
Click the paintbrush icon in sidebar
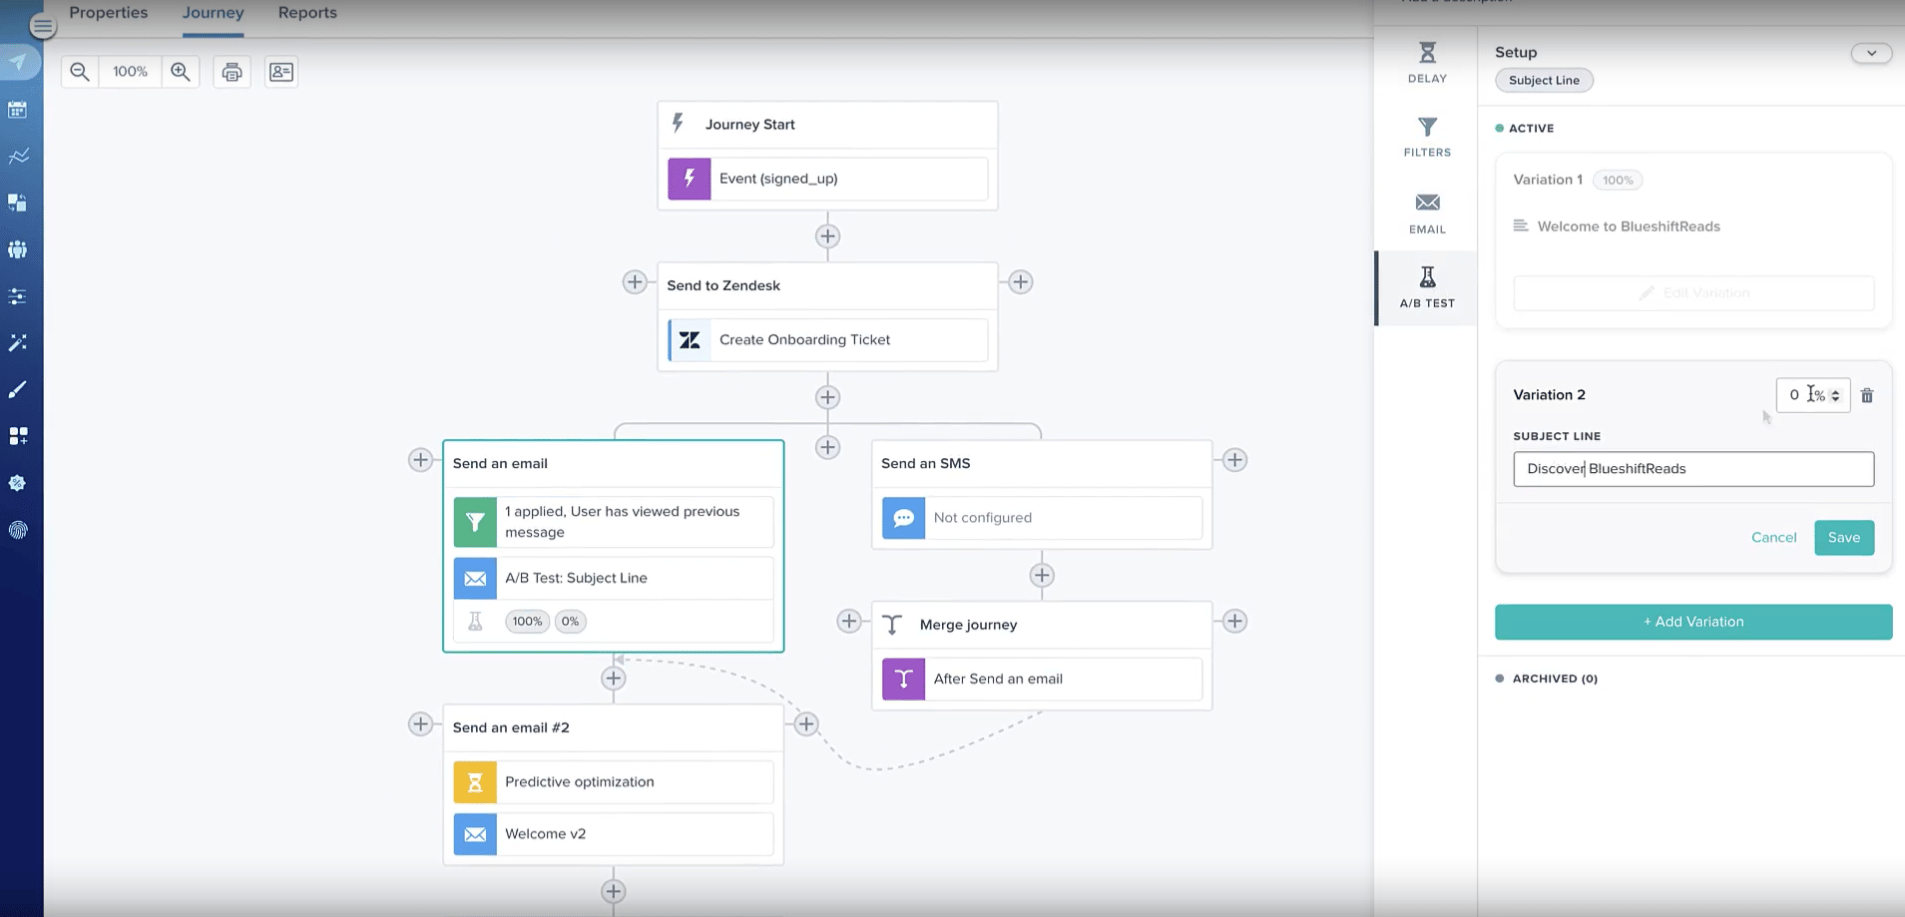coord(18,389)
